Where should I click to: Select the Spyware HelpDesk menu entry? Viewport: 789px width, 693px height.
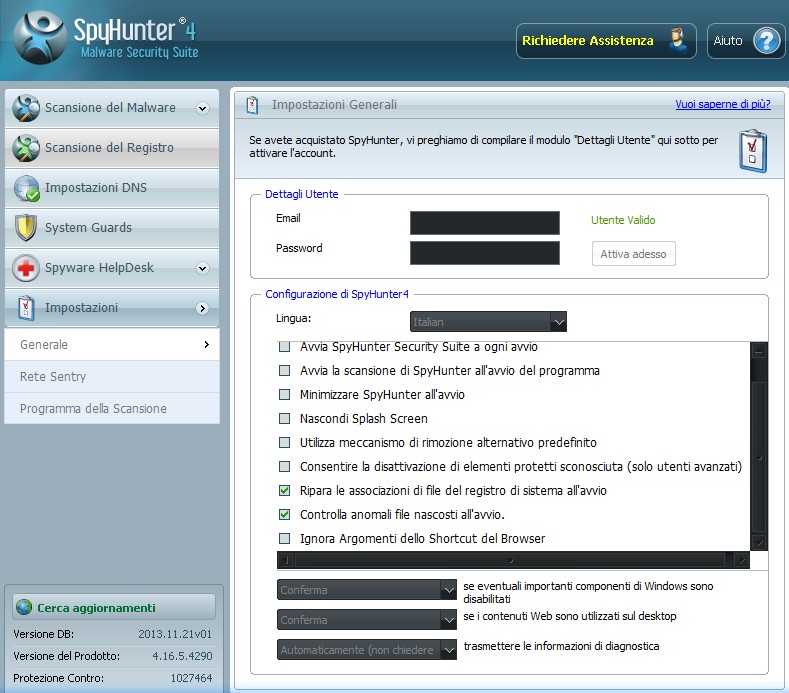[x=112, y=268]
